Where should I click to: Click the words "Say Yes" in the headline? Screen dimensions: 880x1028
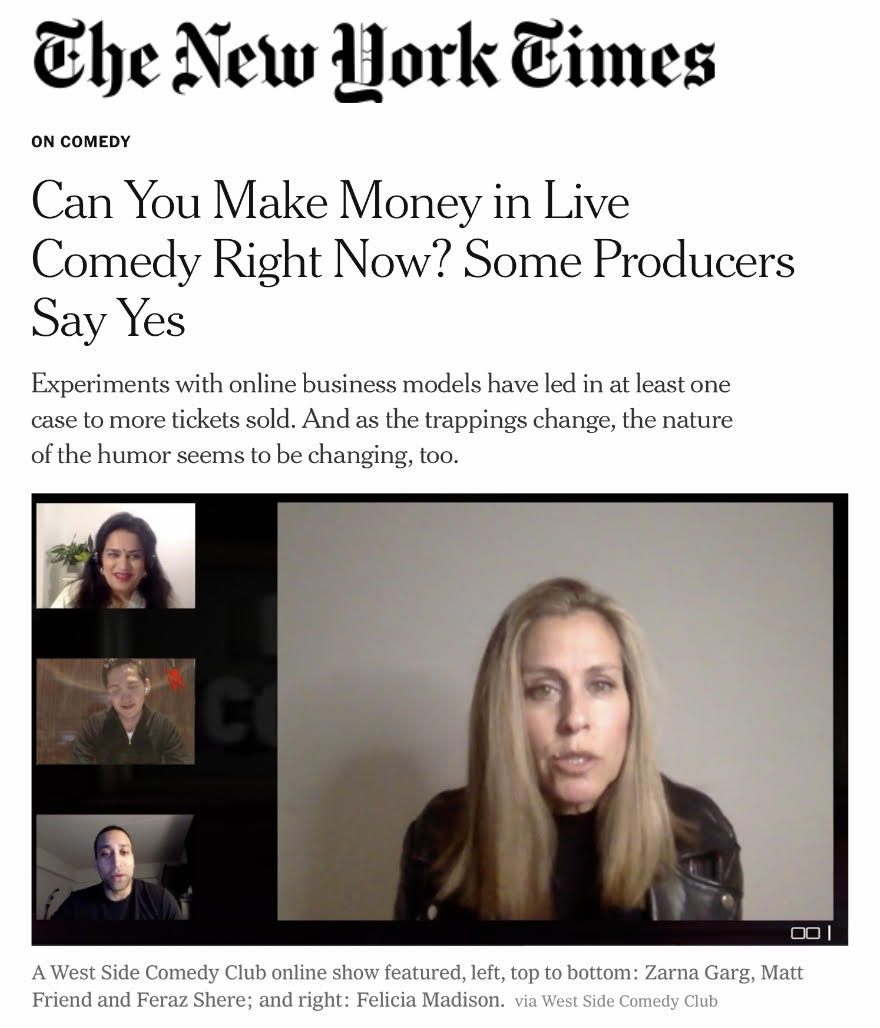(108, 319)
